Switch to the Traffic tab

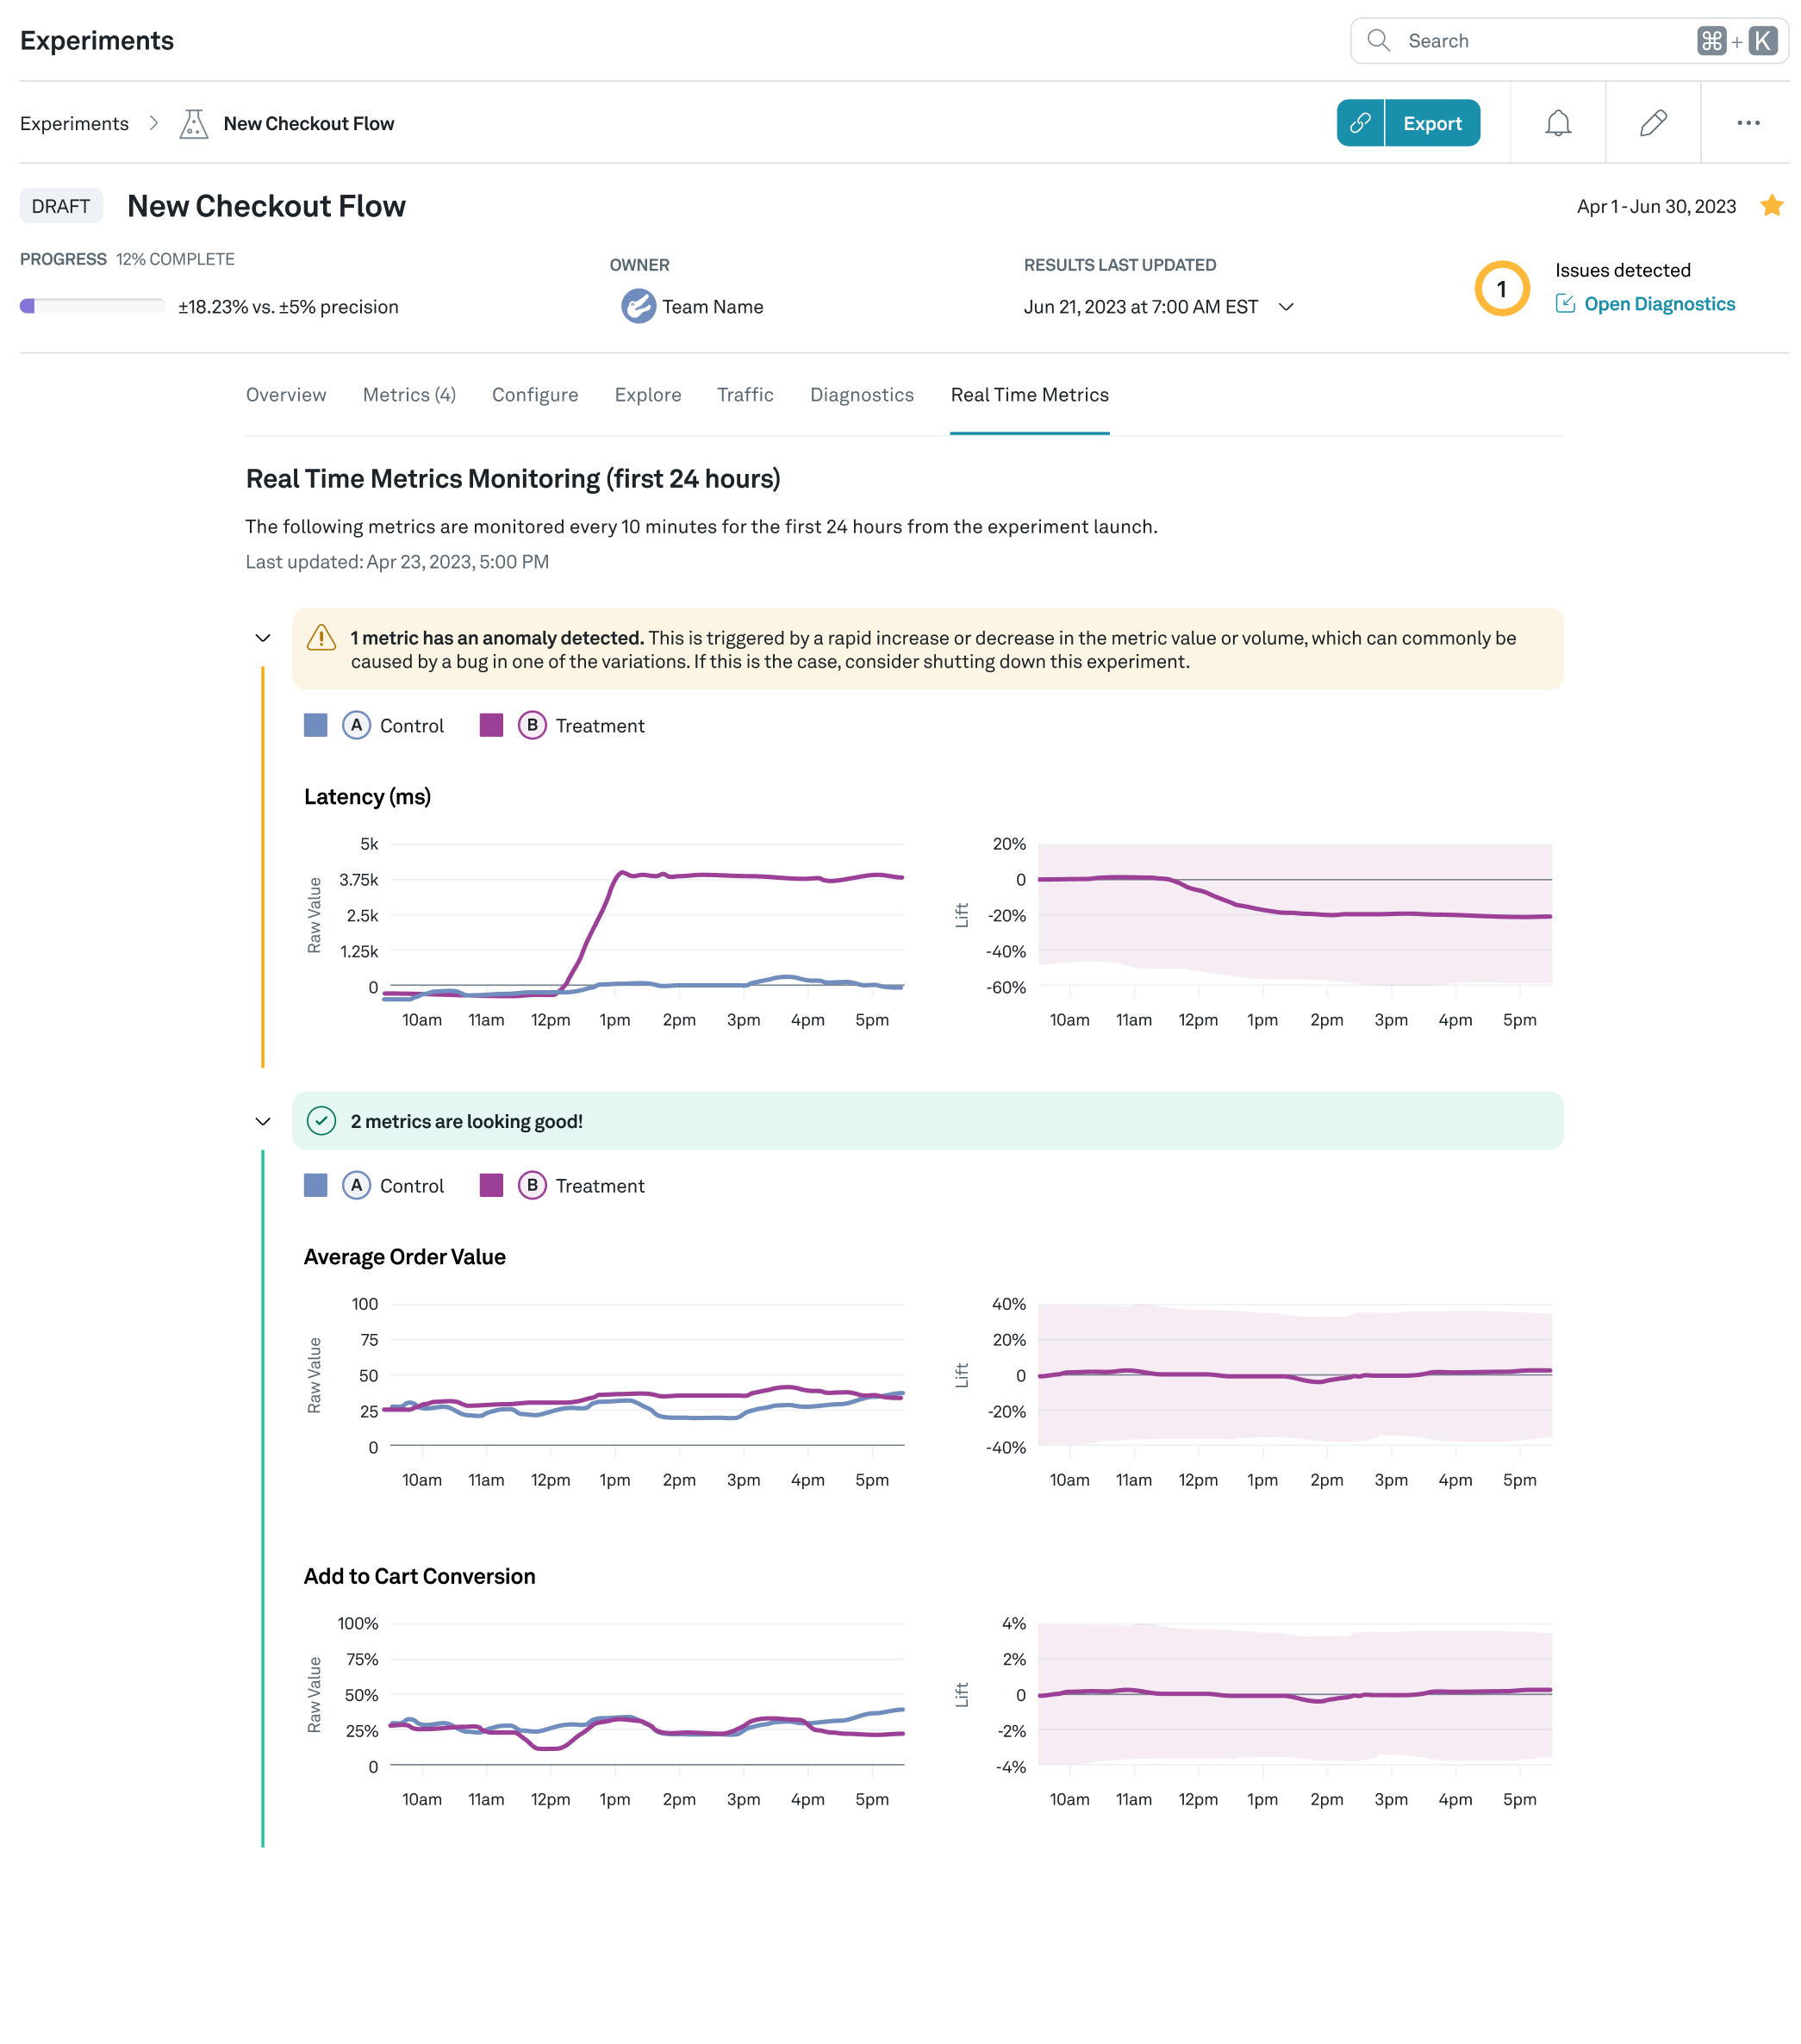click(745, 395)
